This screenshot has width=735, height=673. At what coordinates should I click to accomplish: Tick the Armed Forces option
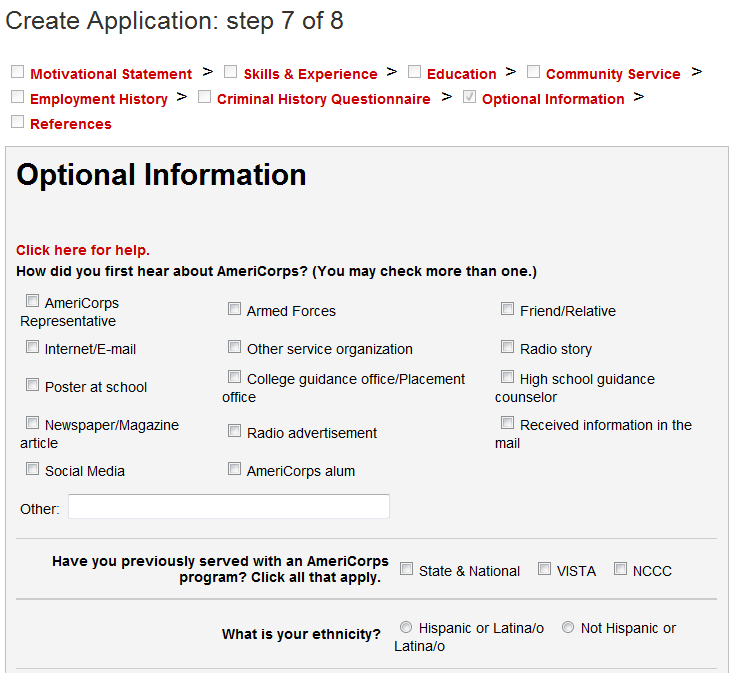pos(235,309)
